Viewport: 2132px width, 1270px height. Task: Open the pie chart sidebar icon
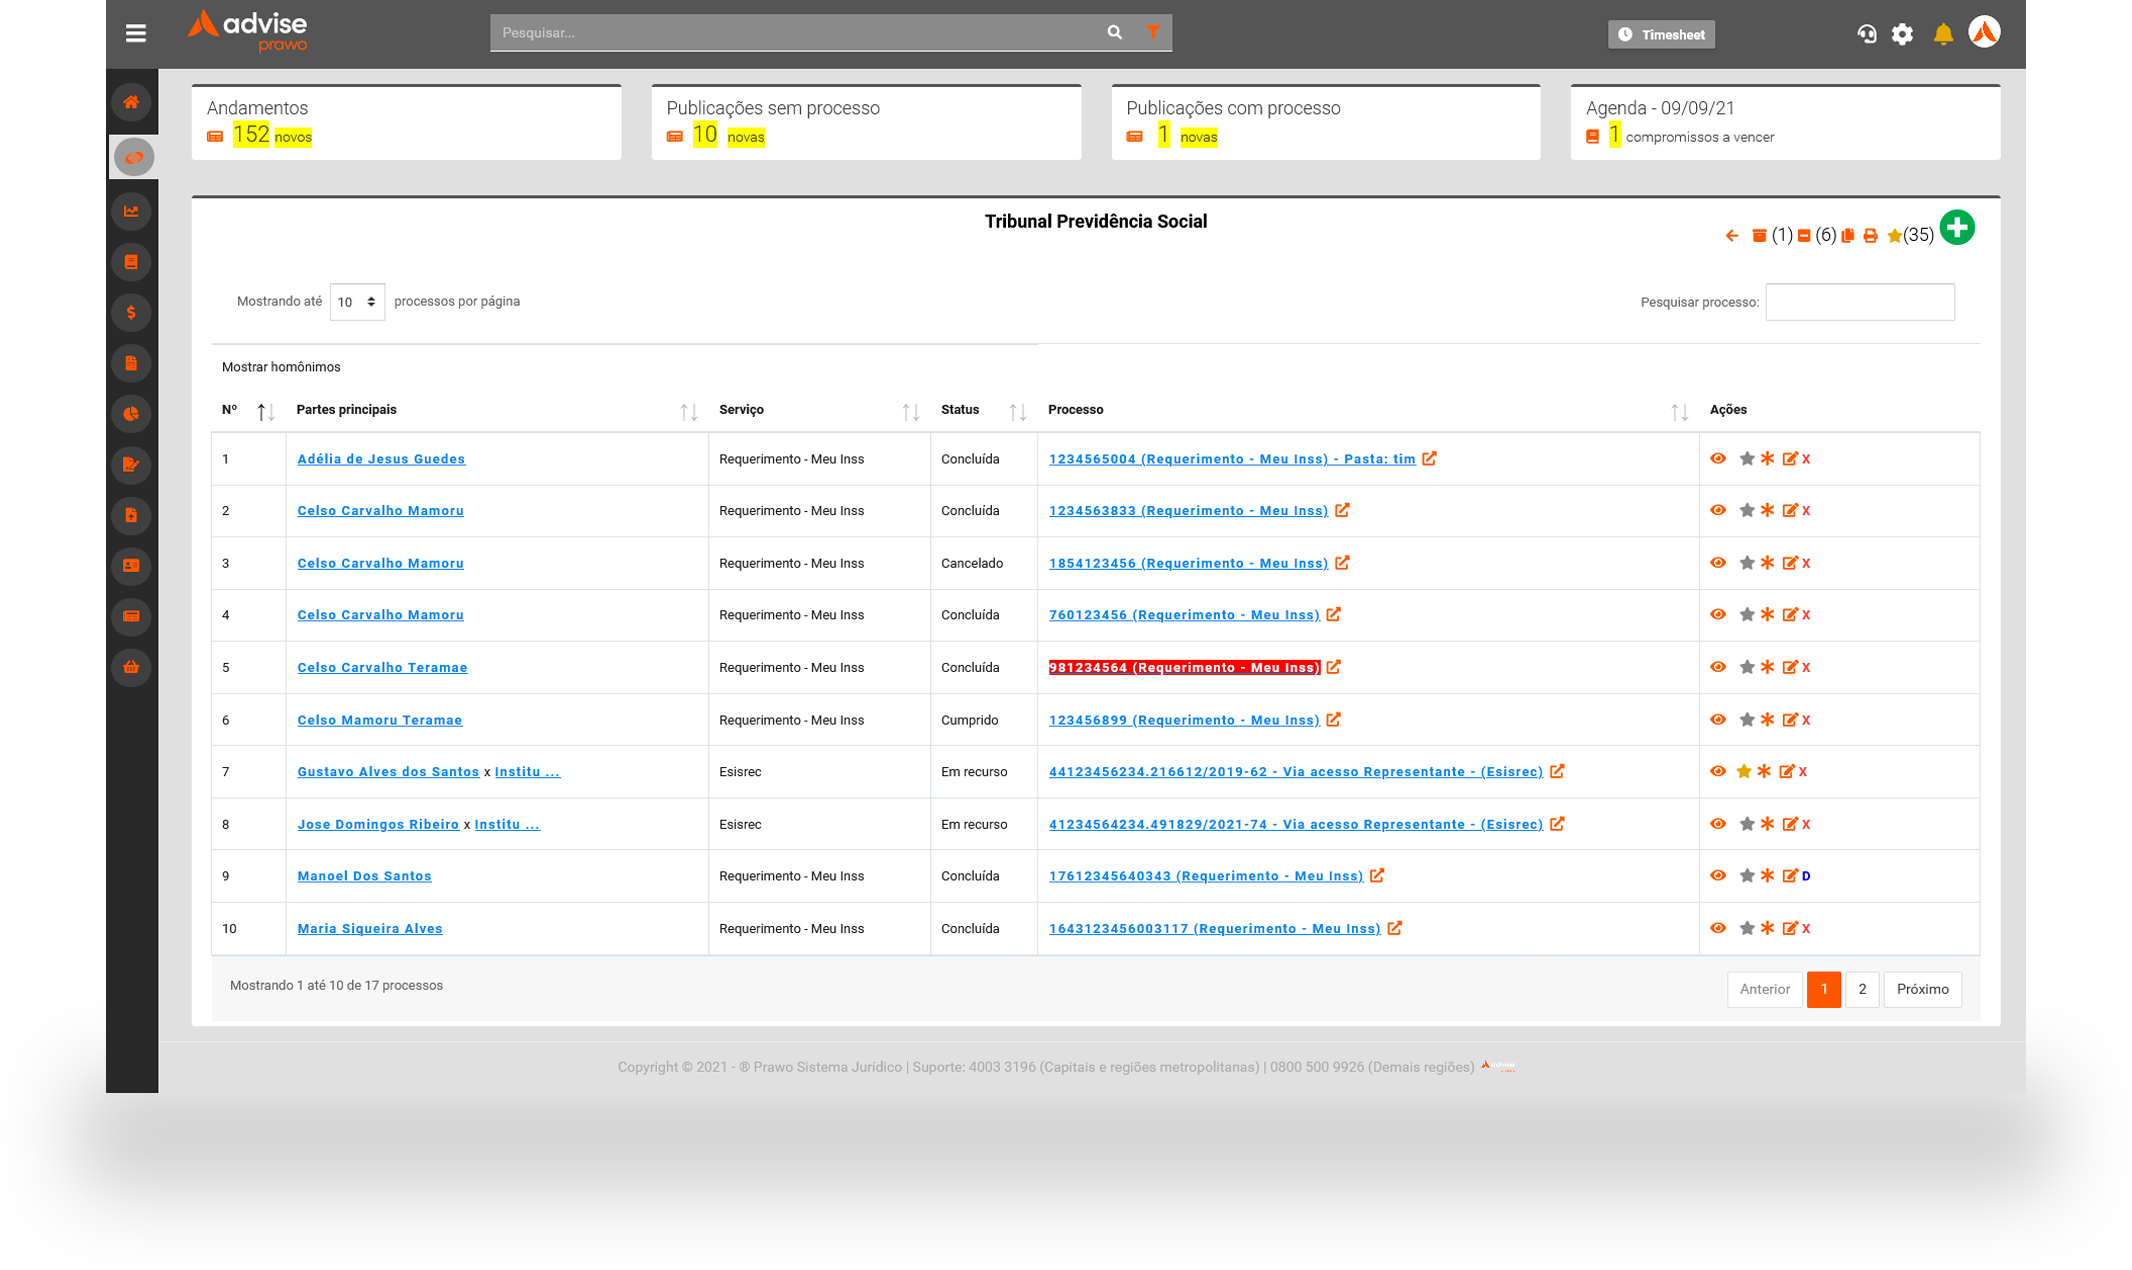pos(132,414)
